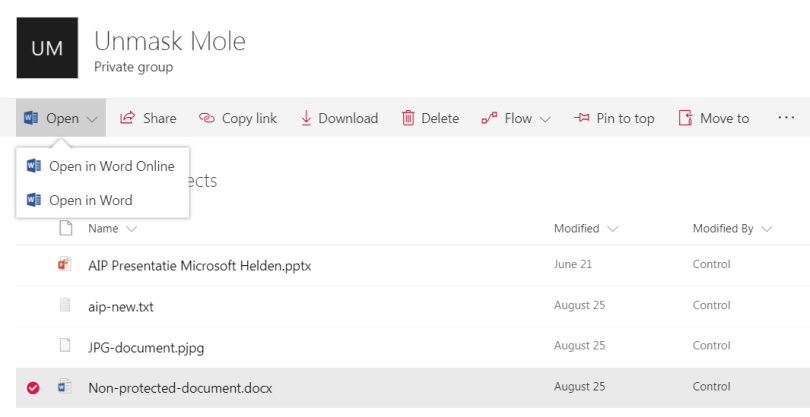Choose Open in Word menu entry
Viewport: 810px width, 417px height.
click(90, 200)
